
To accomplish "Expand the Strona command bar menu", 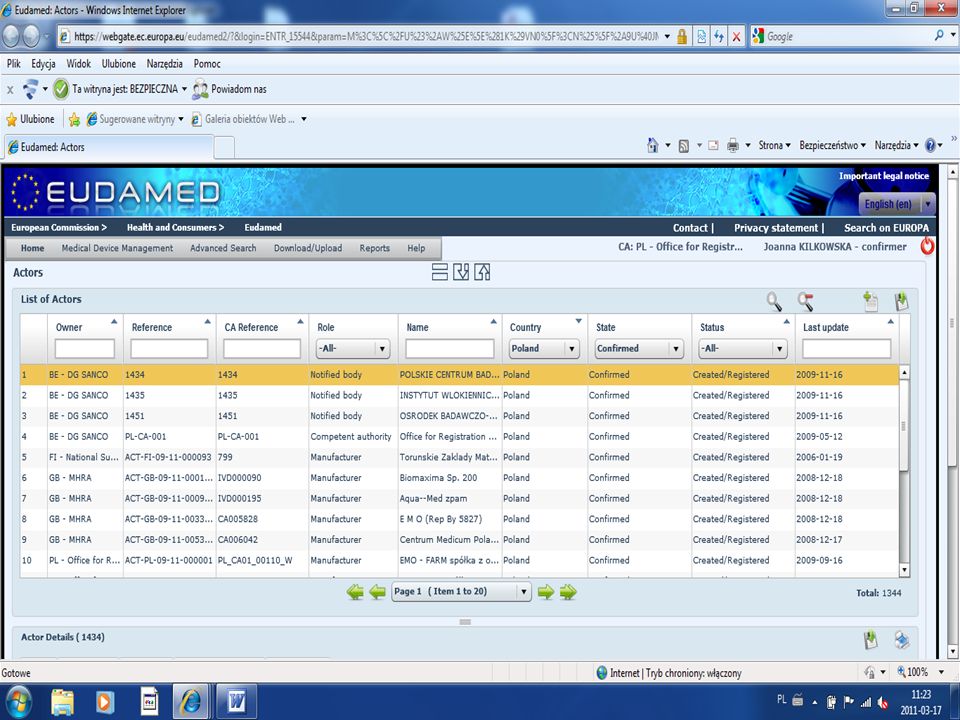I will (x=774, y=145).
